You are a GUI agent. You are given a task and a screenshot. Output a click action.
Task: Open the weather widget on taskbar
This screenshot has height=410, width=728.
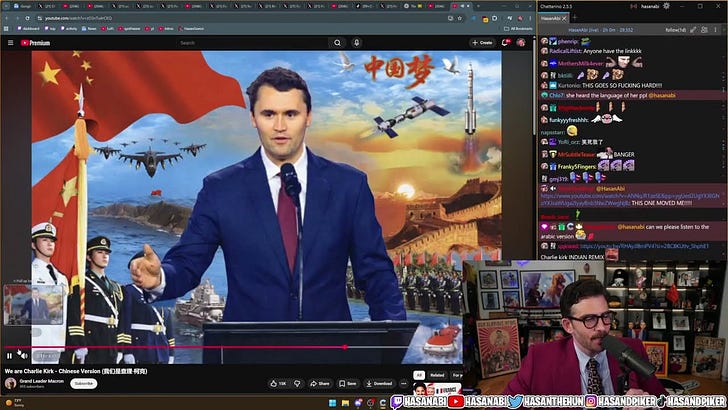(14, 402)
